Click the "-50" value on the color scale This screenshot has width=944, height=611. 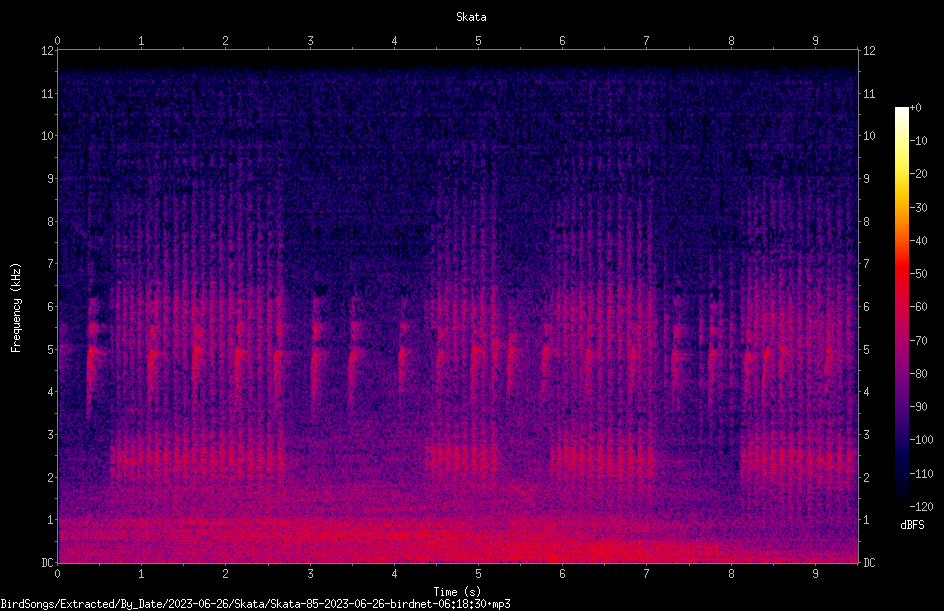point(918,274)
